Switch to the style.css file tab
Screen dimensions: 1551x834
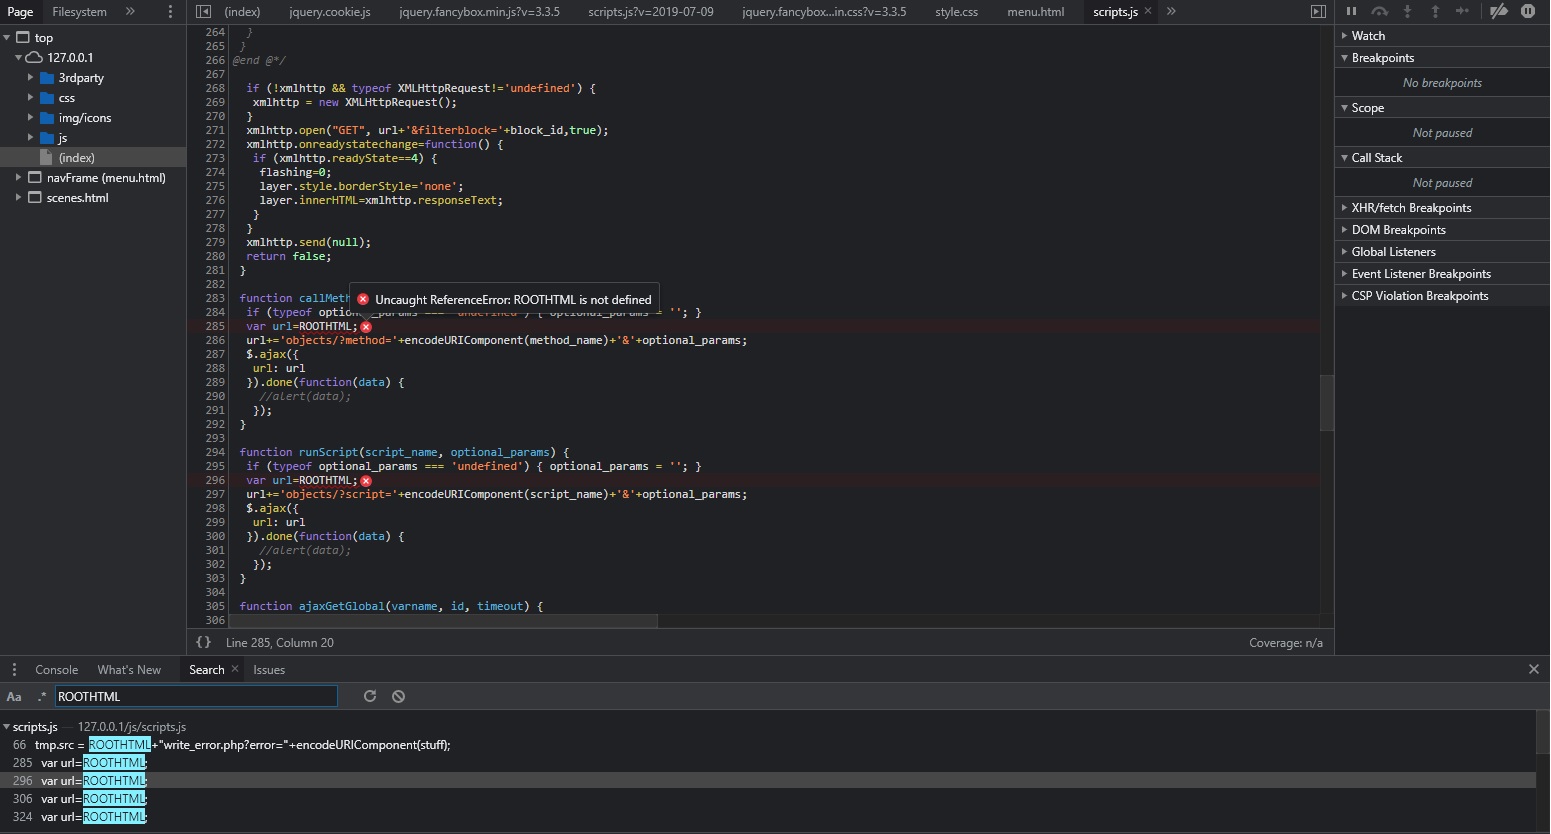[x=956, y=11]
